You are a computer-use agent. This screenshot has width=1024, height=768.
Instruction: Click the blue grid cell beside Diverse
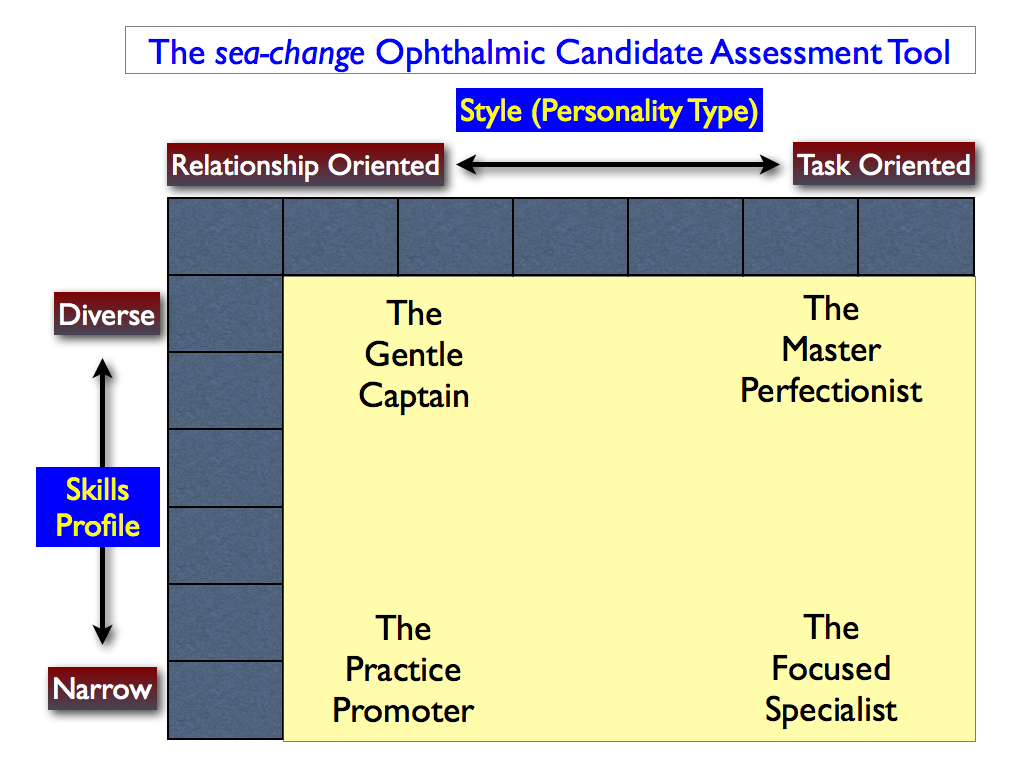tap(225, 313)
